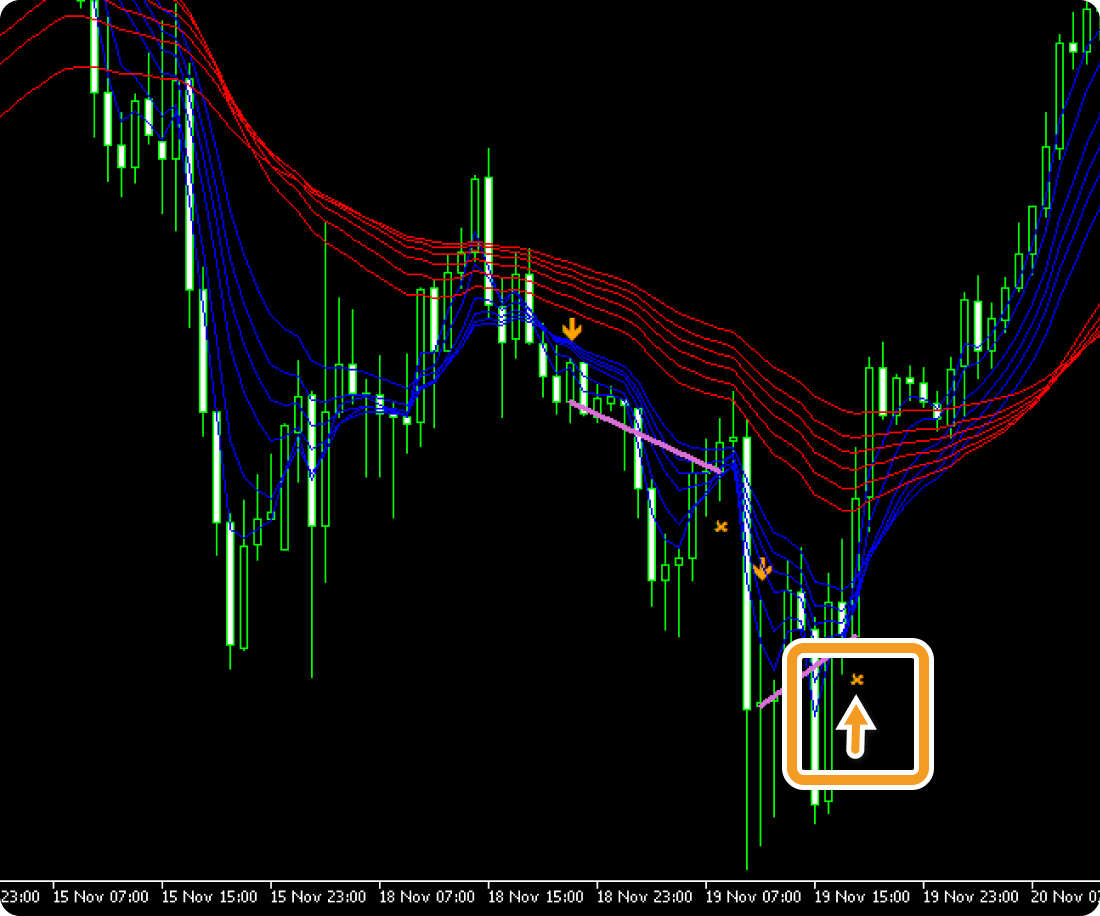Viewport: 1100px width, 916px height.
Task: Click the 15 Nov 23:00 time label
Action: 319,896
